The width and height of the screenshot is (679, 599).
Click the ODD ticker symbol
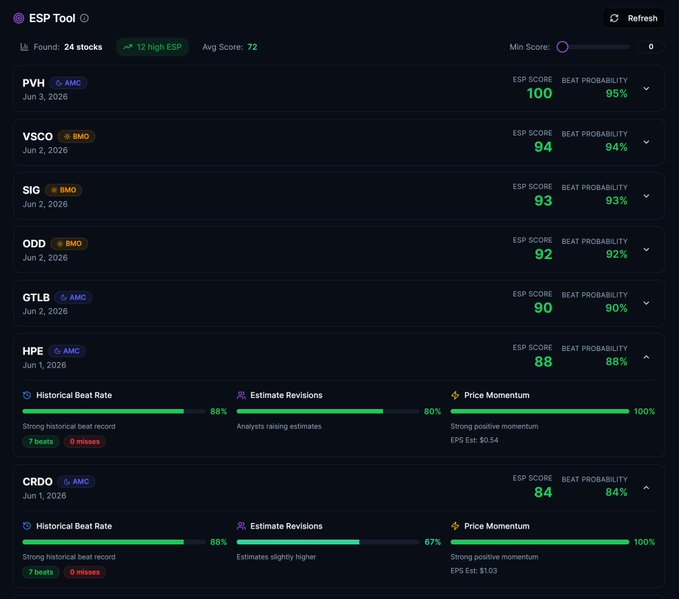pyautogui.click(x=34, y=244)
